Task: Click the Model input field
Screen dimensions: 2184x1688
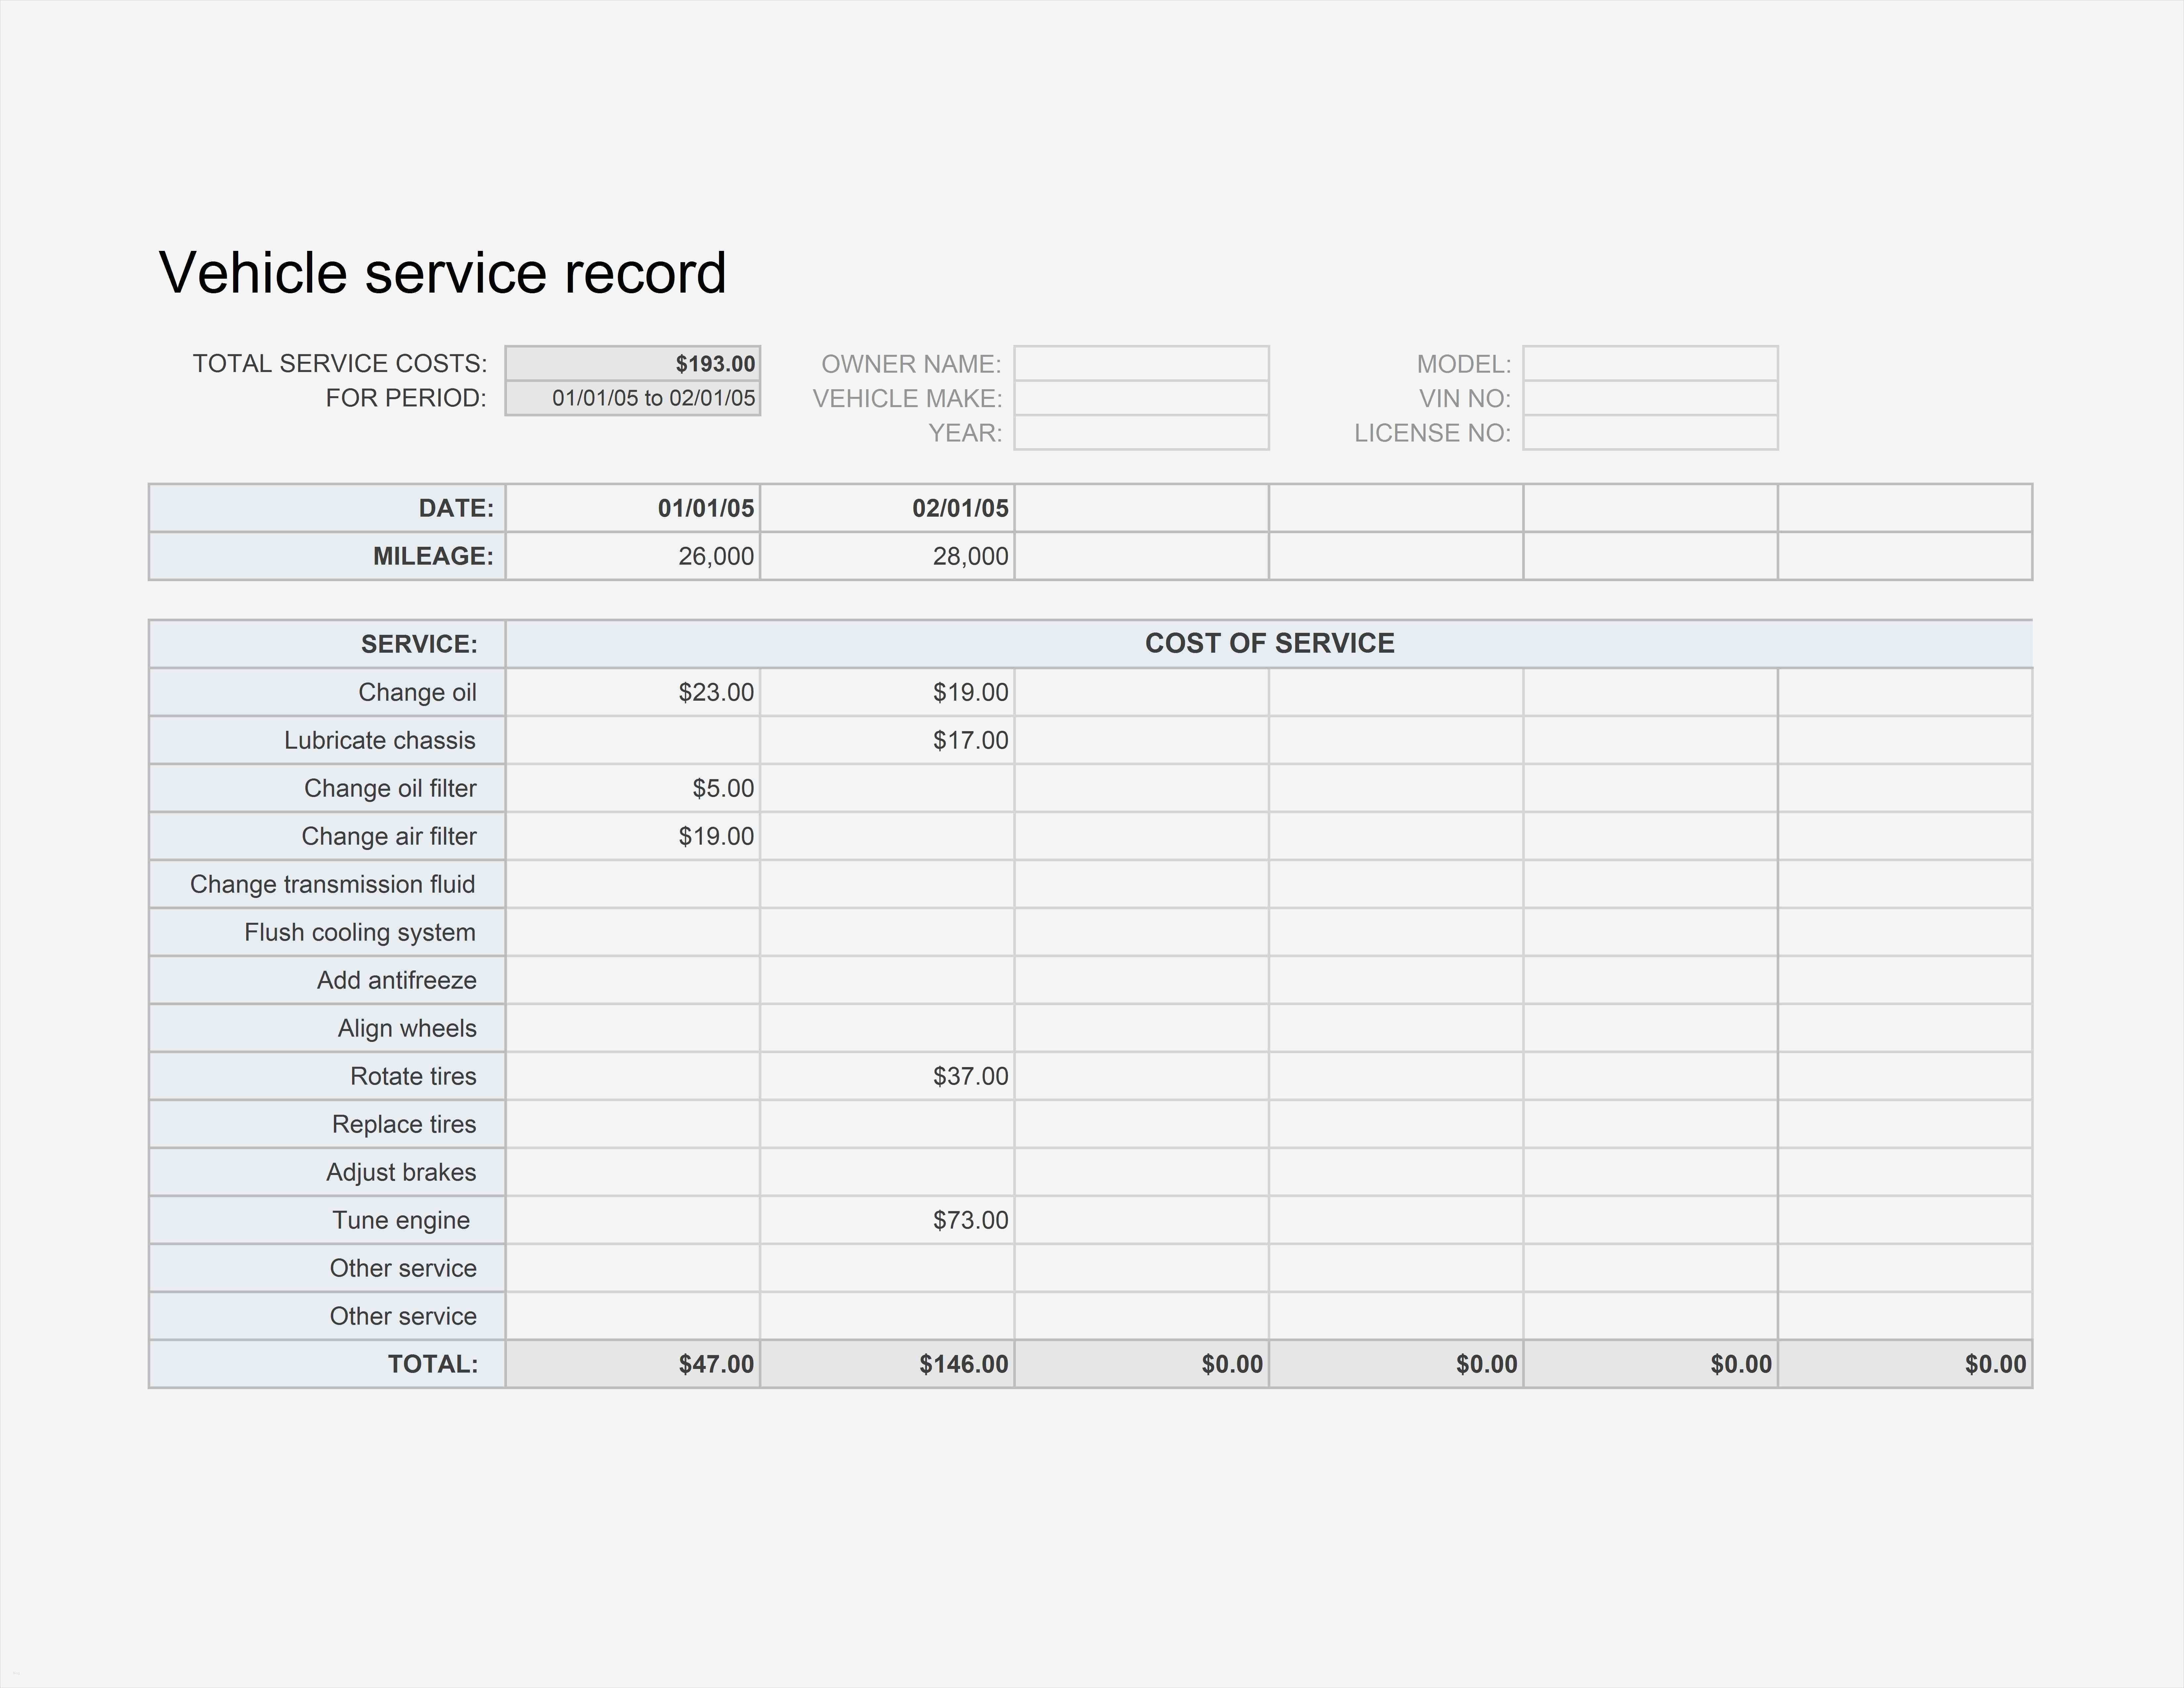Action: [1650, 363]
